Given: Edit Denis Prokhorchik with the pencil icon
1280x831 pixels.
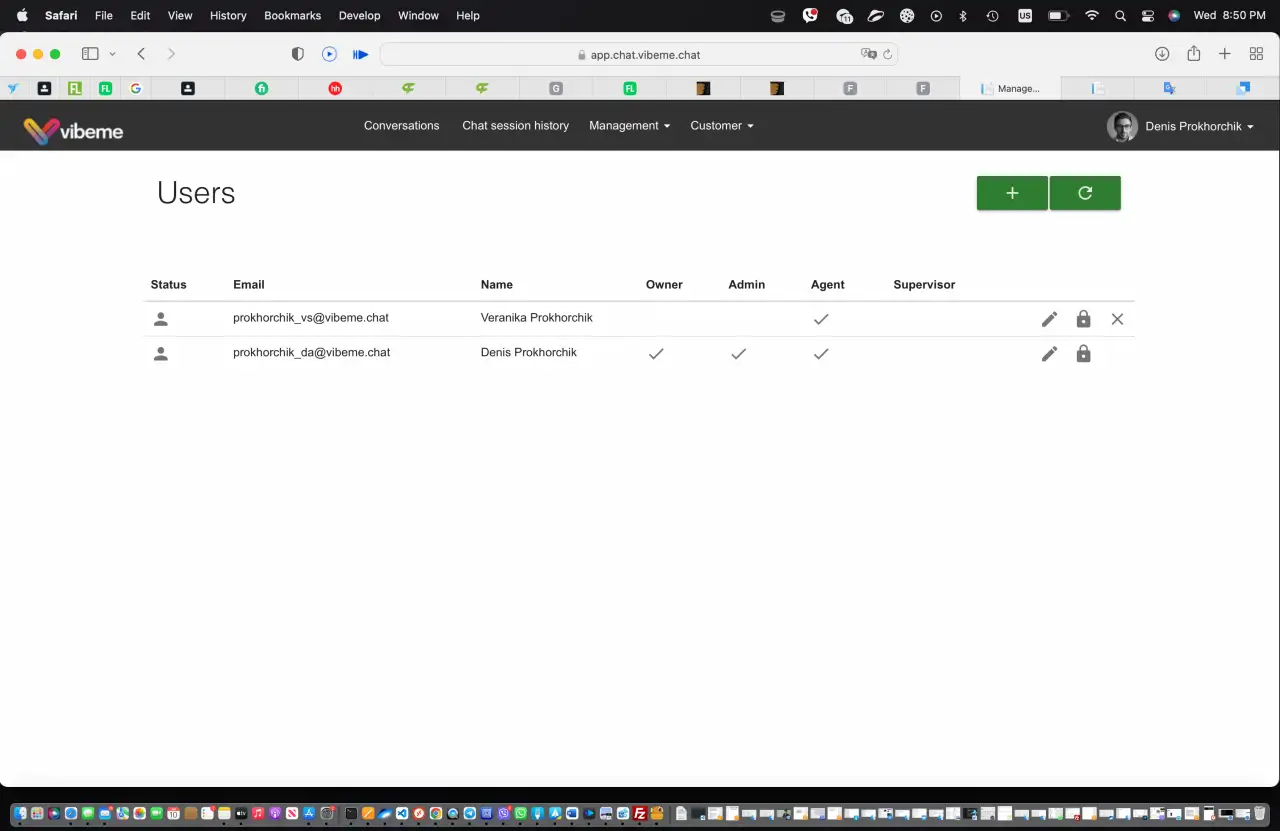Looking at the screenshot, I should pyautogui.click(x=1049, y=354).
